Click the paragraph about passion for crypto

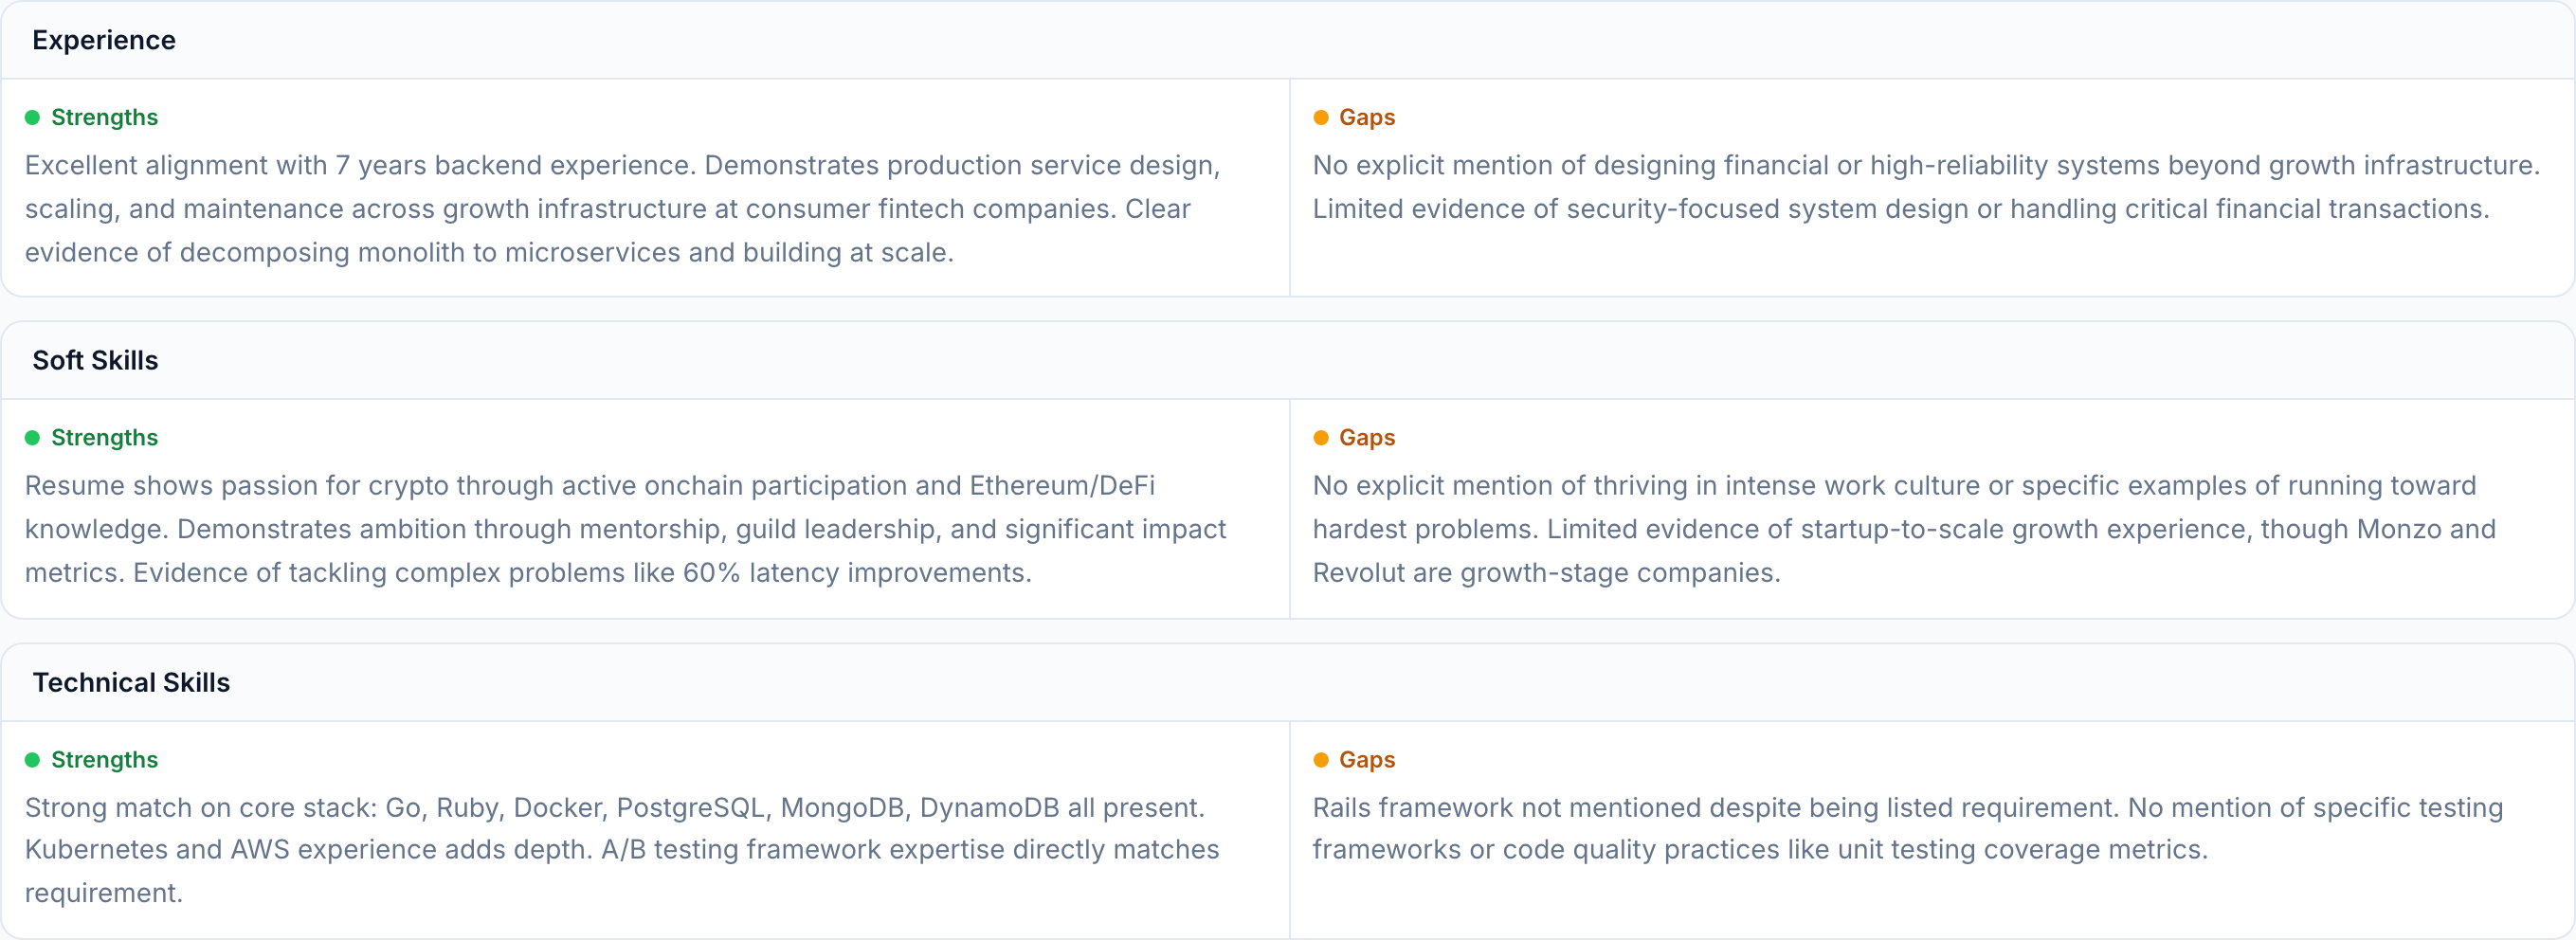625,529
